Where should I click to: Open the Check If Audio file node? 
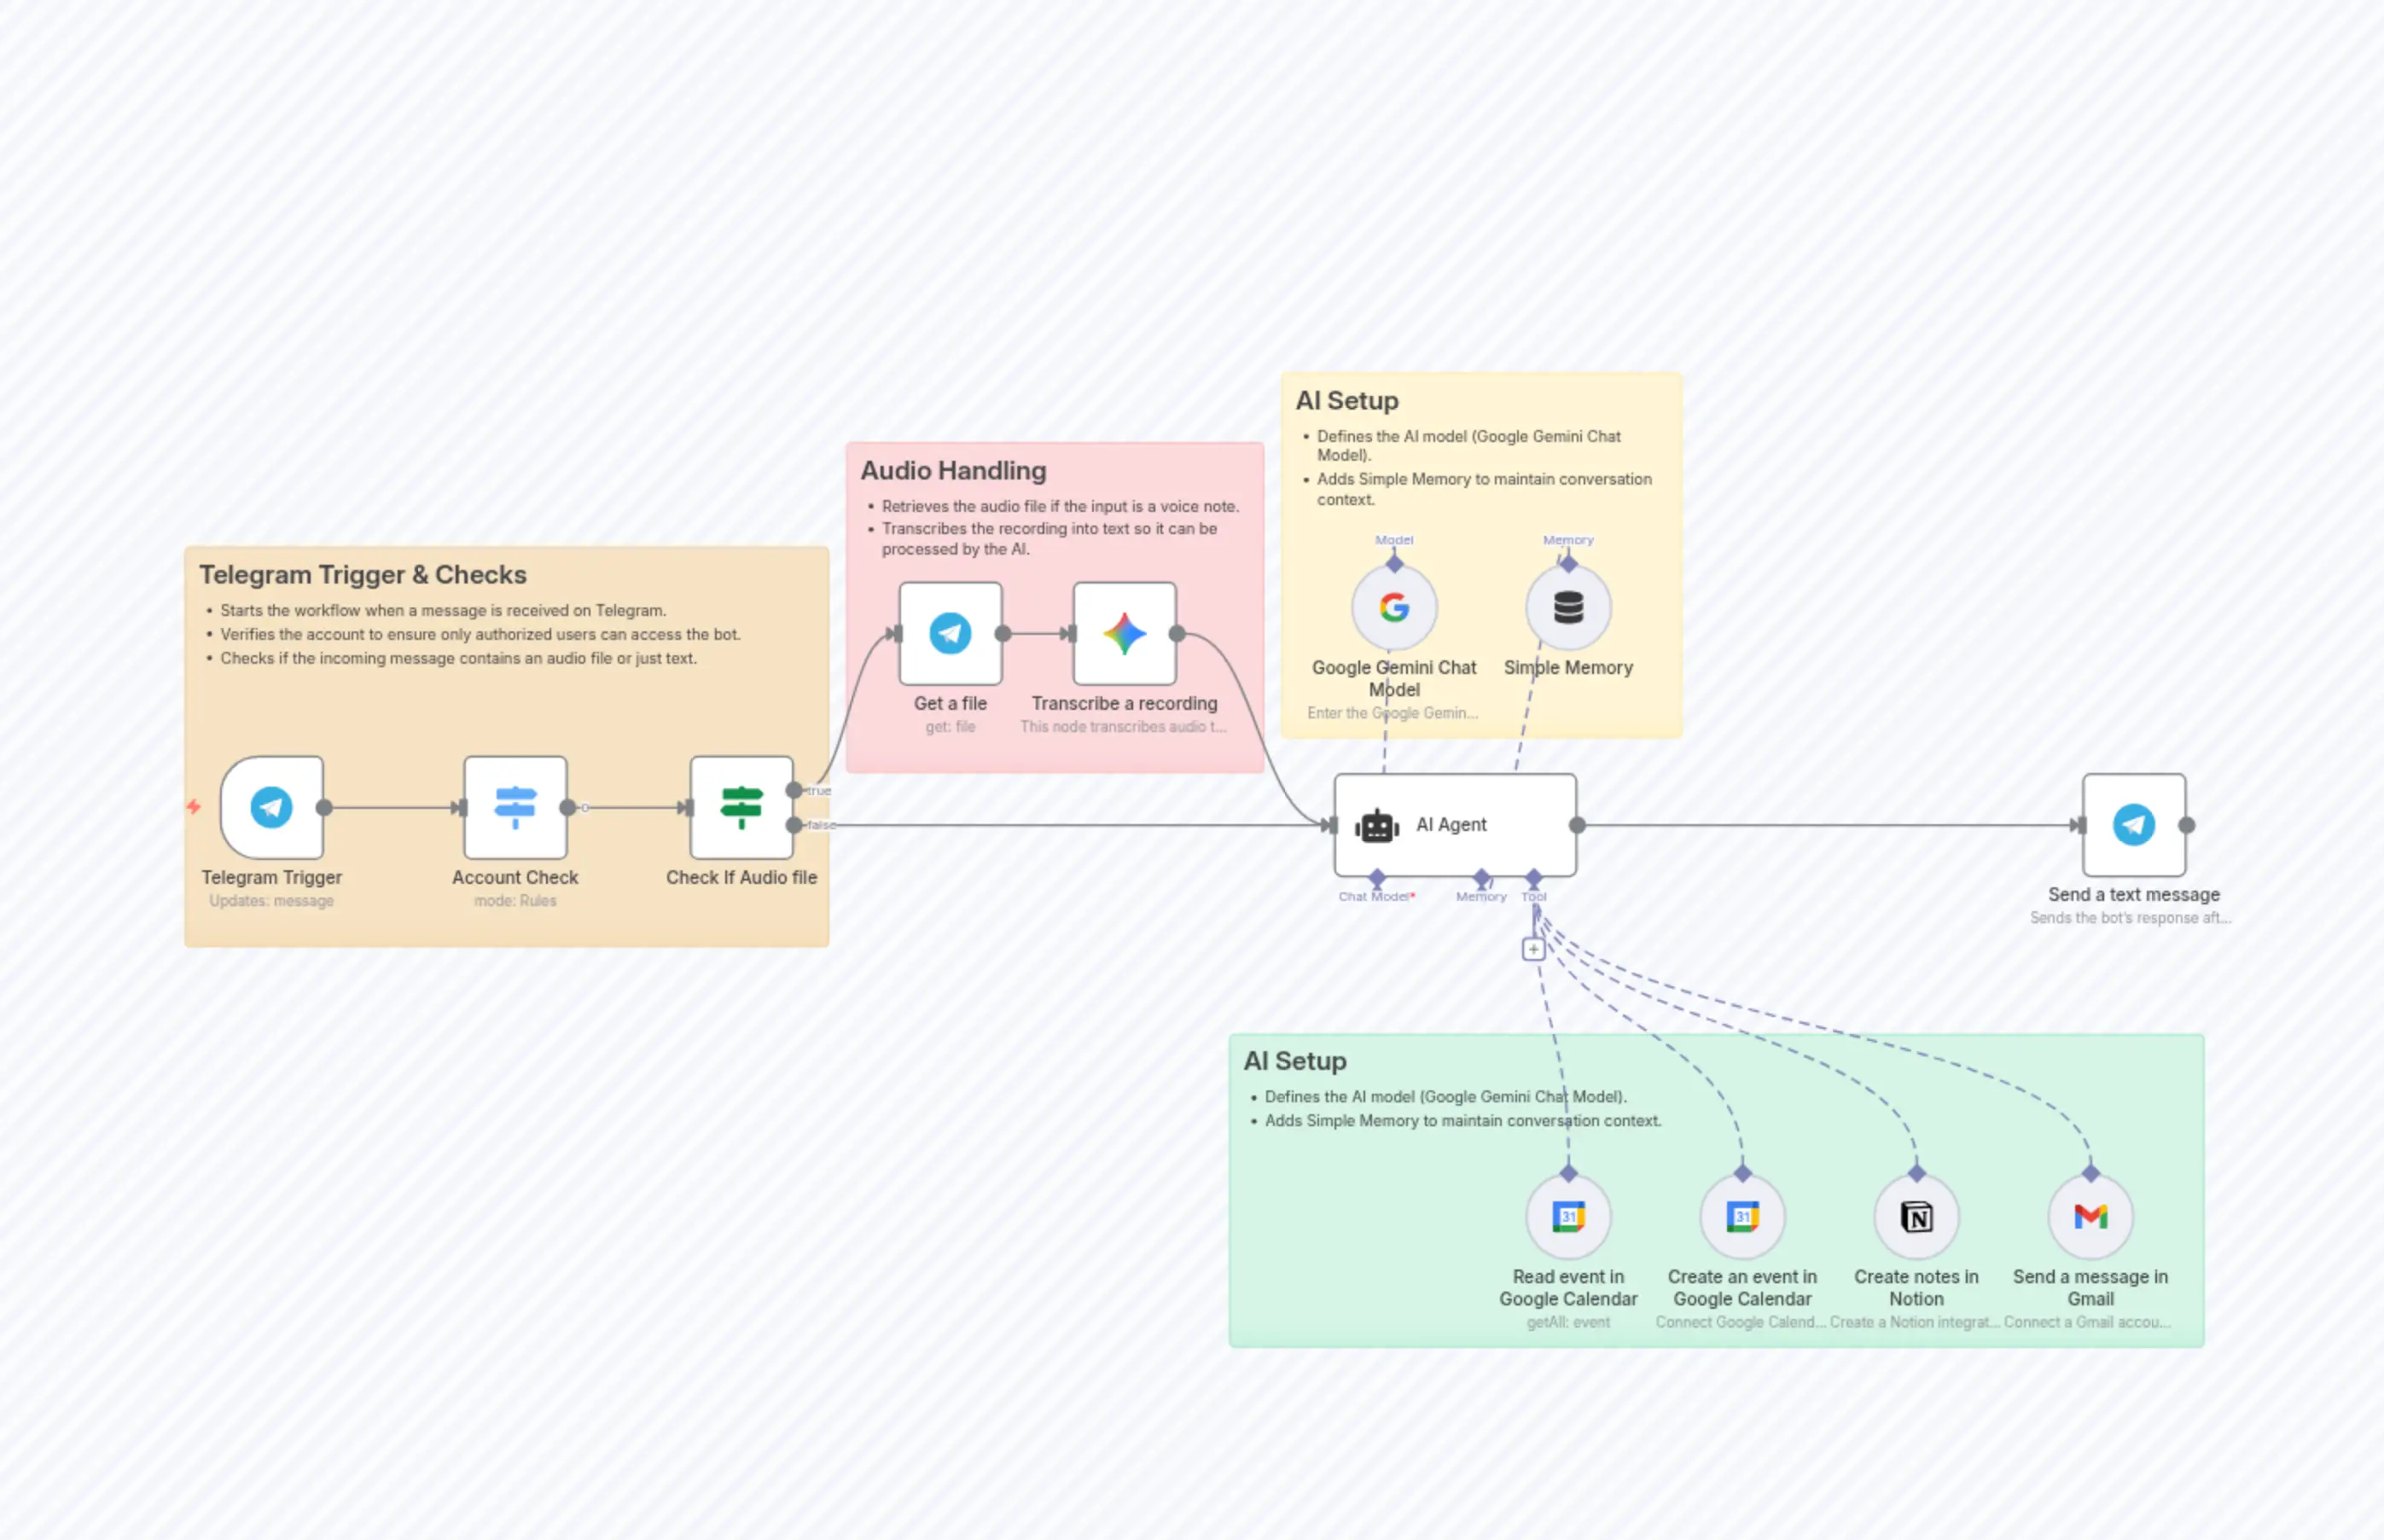741,807
